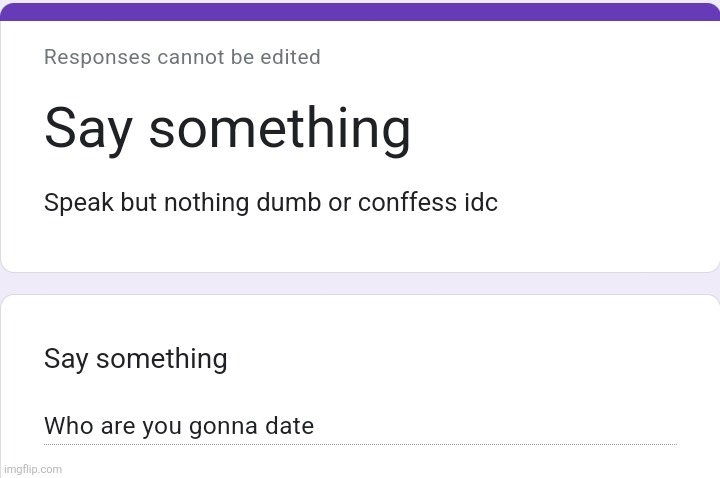Click the "Responses cannot be edited" notice
Screen dimensions: 720x478
pos(182,57)
